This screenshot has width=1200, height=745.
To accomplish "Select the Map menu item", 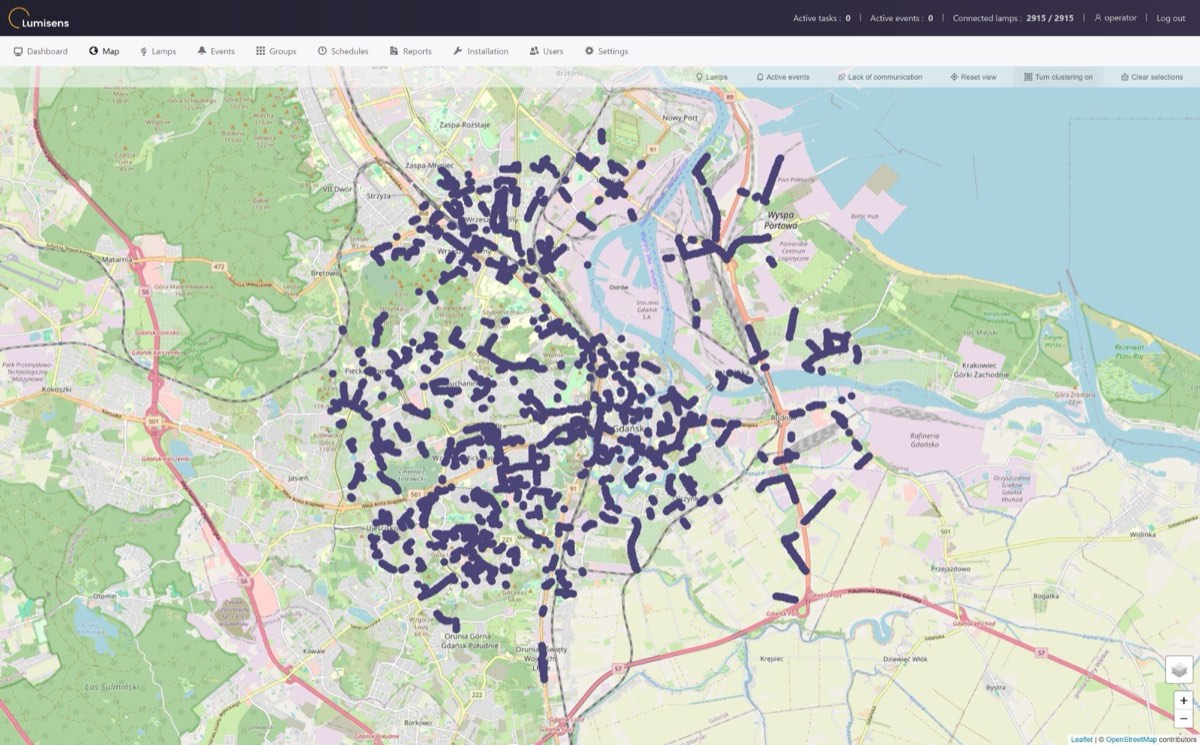I will pyautogui.click(x=104, y=51).
